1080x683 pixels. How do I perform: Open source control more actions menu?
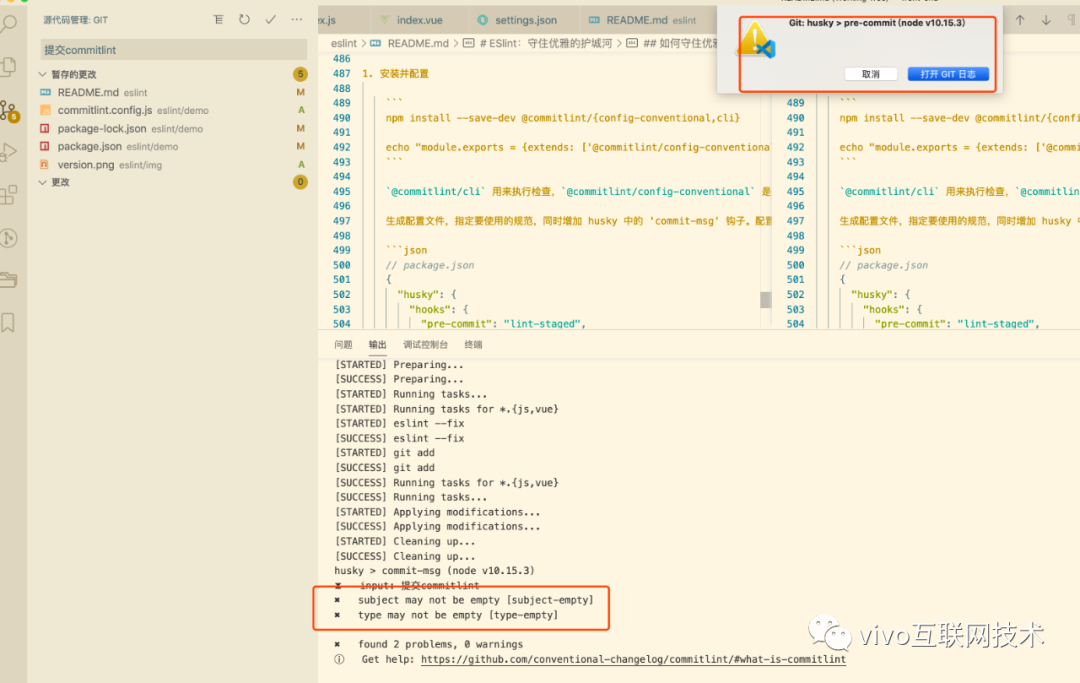click(297, 19)
